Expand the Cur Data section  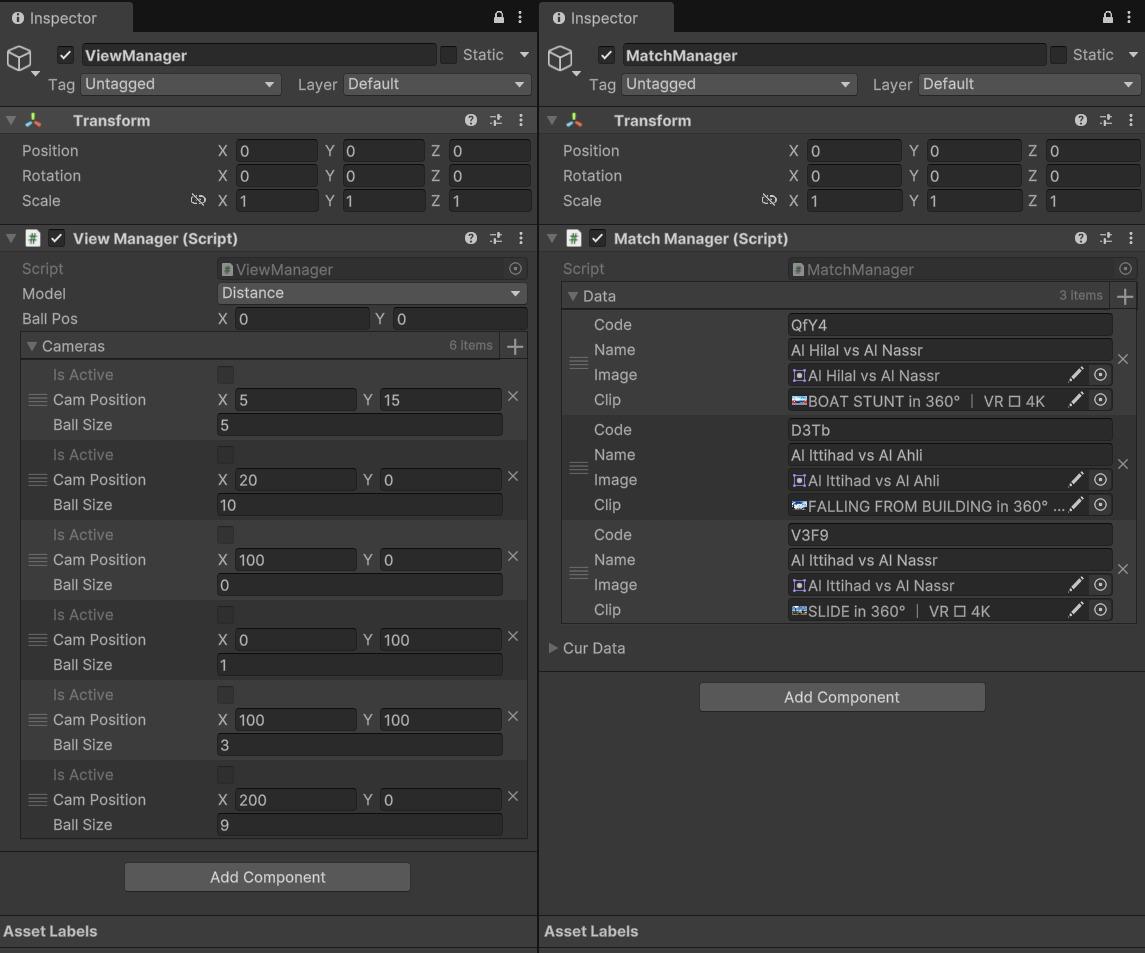click(552, 648)
